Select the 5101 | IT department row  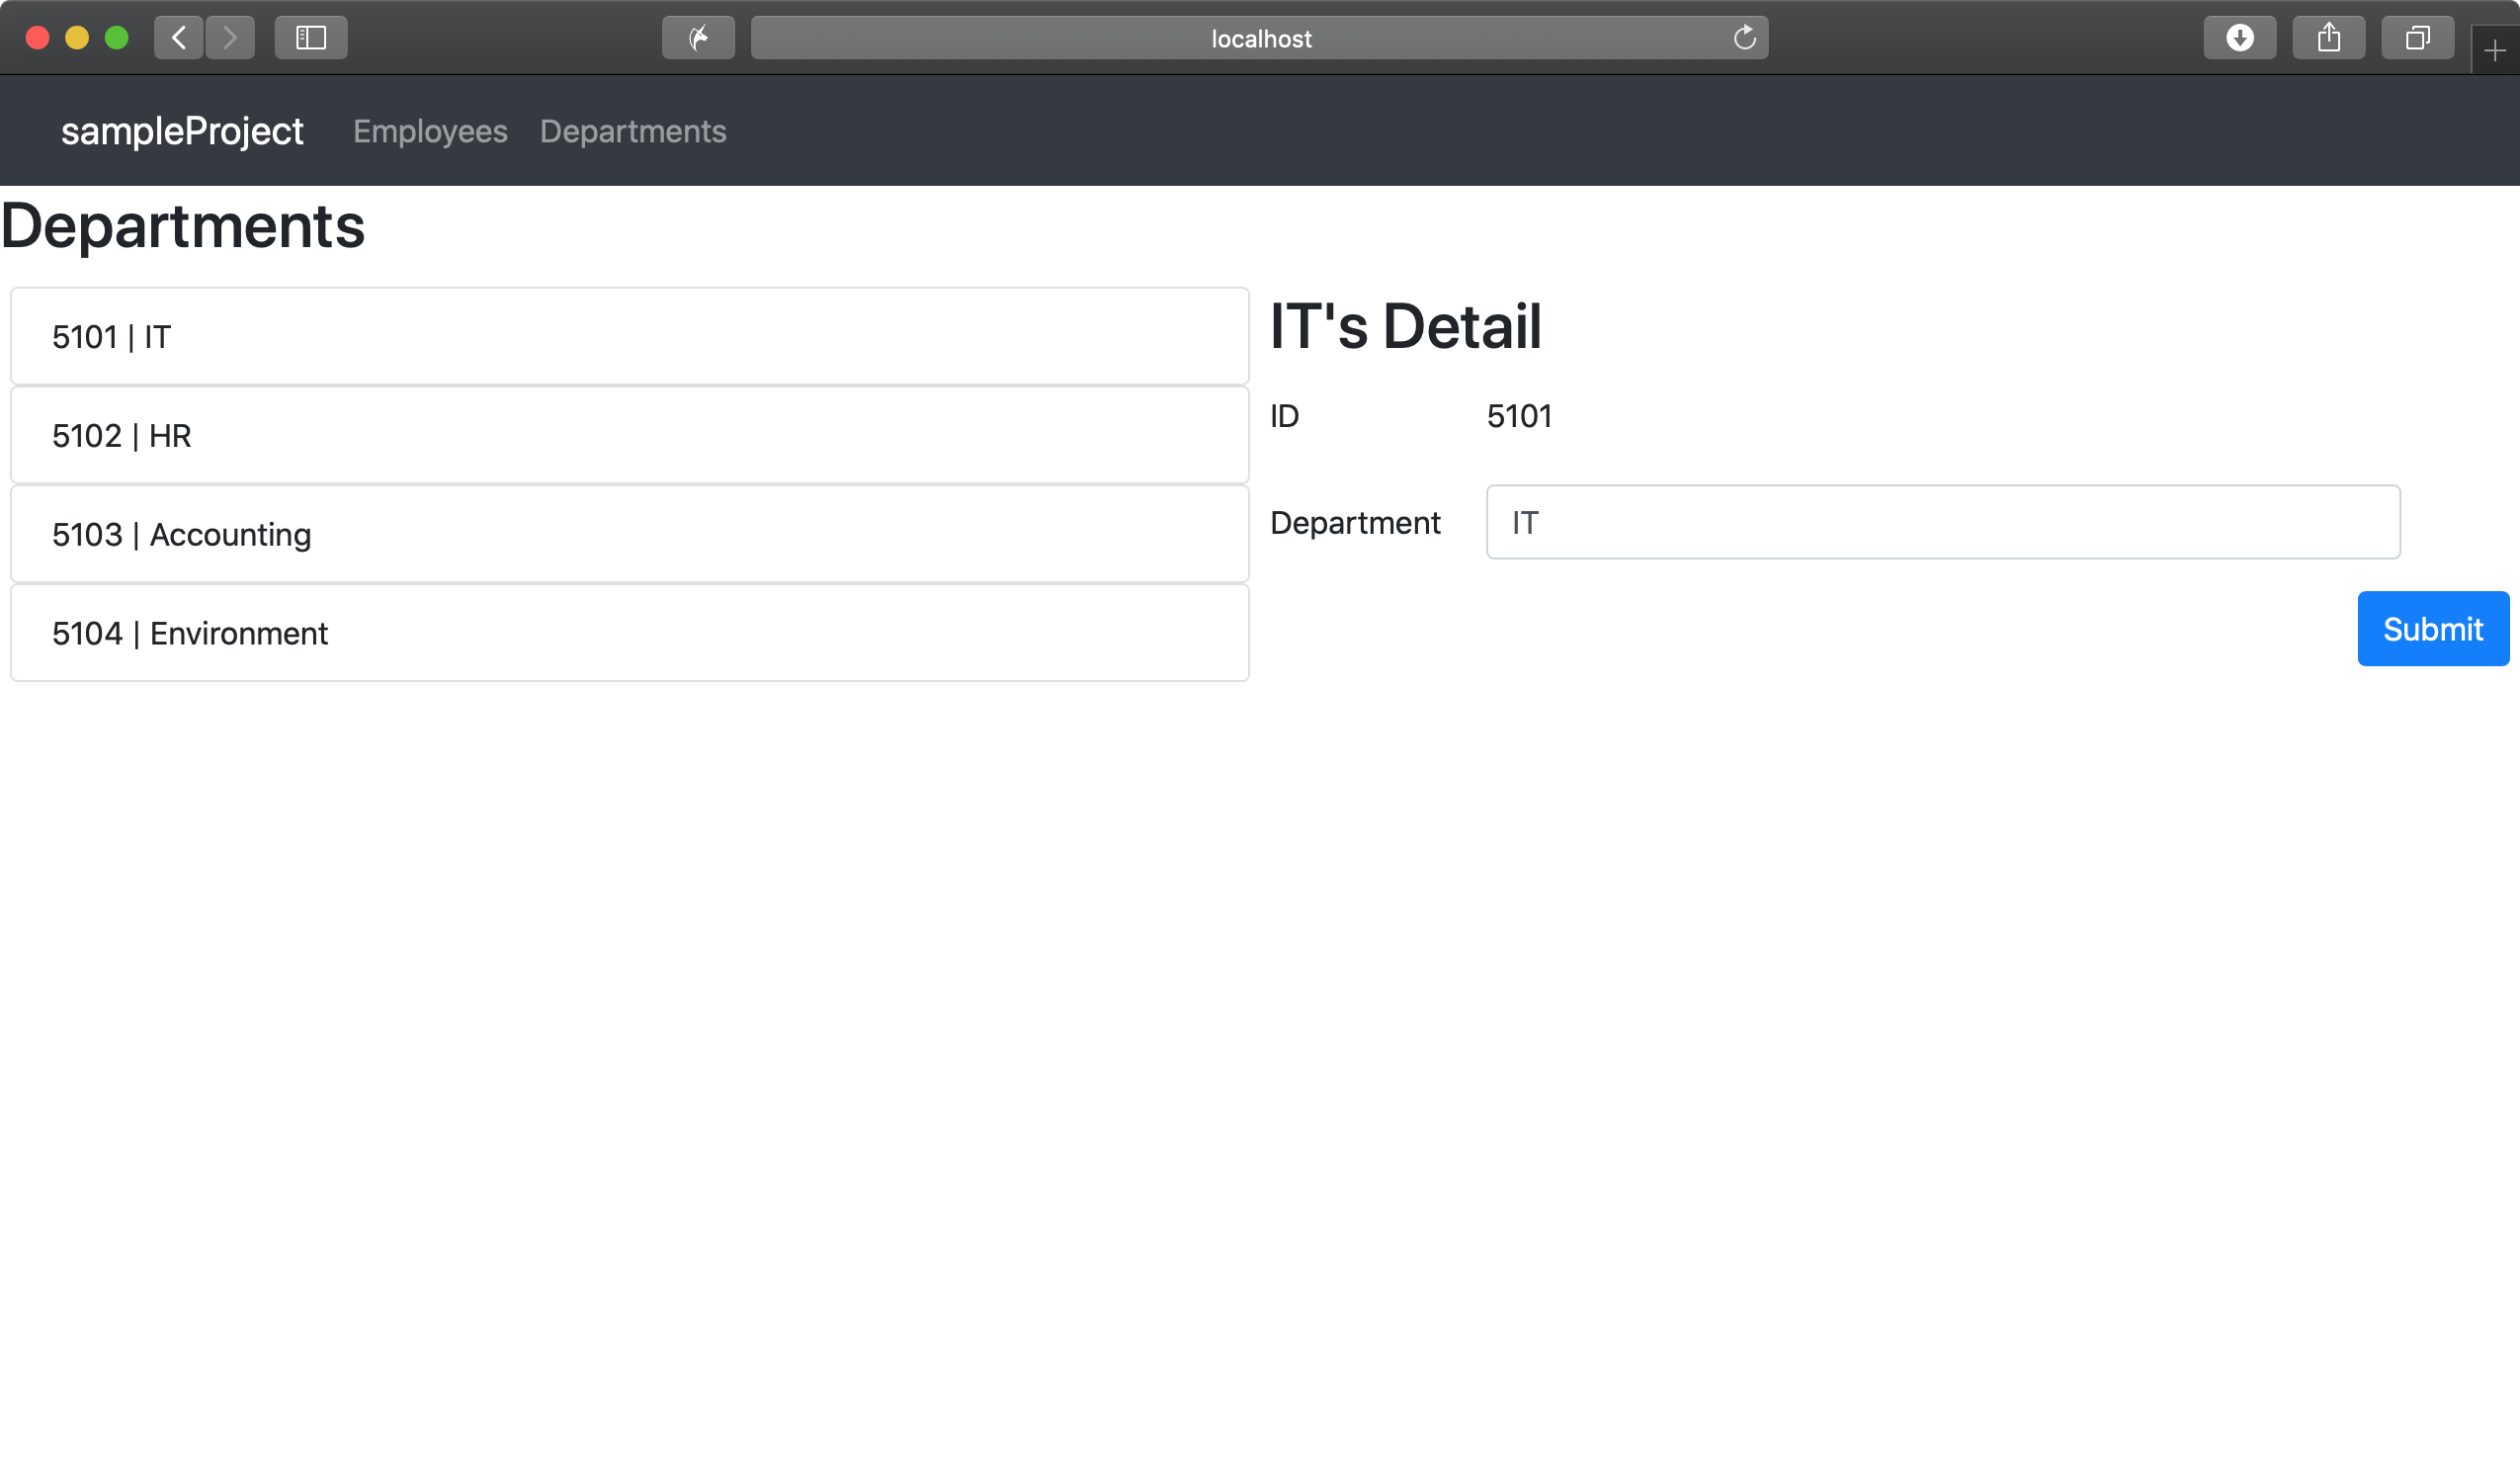point(629,337)
